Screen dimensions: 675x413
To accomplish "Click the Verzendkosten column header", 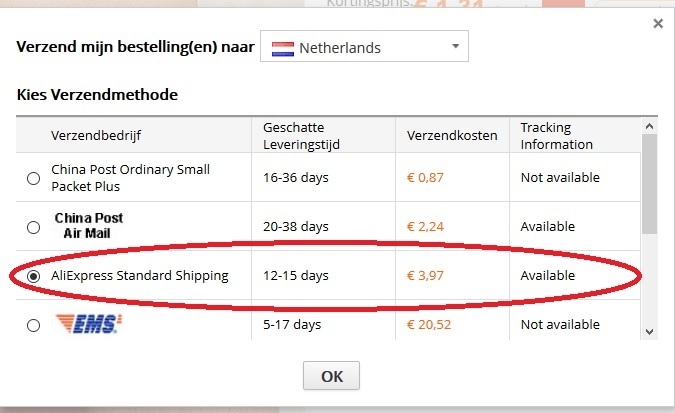I will pos(452,136).
